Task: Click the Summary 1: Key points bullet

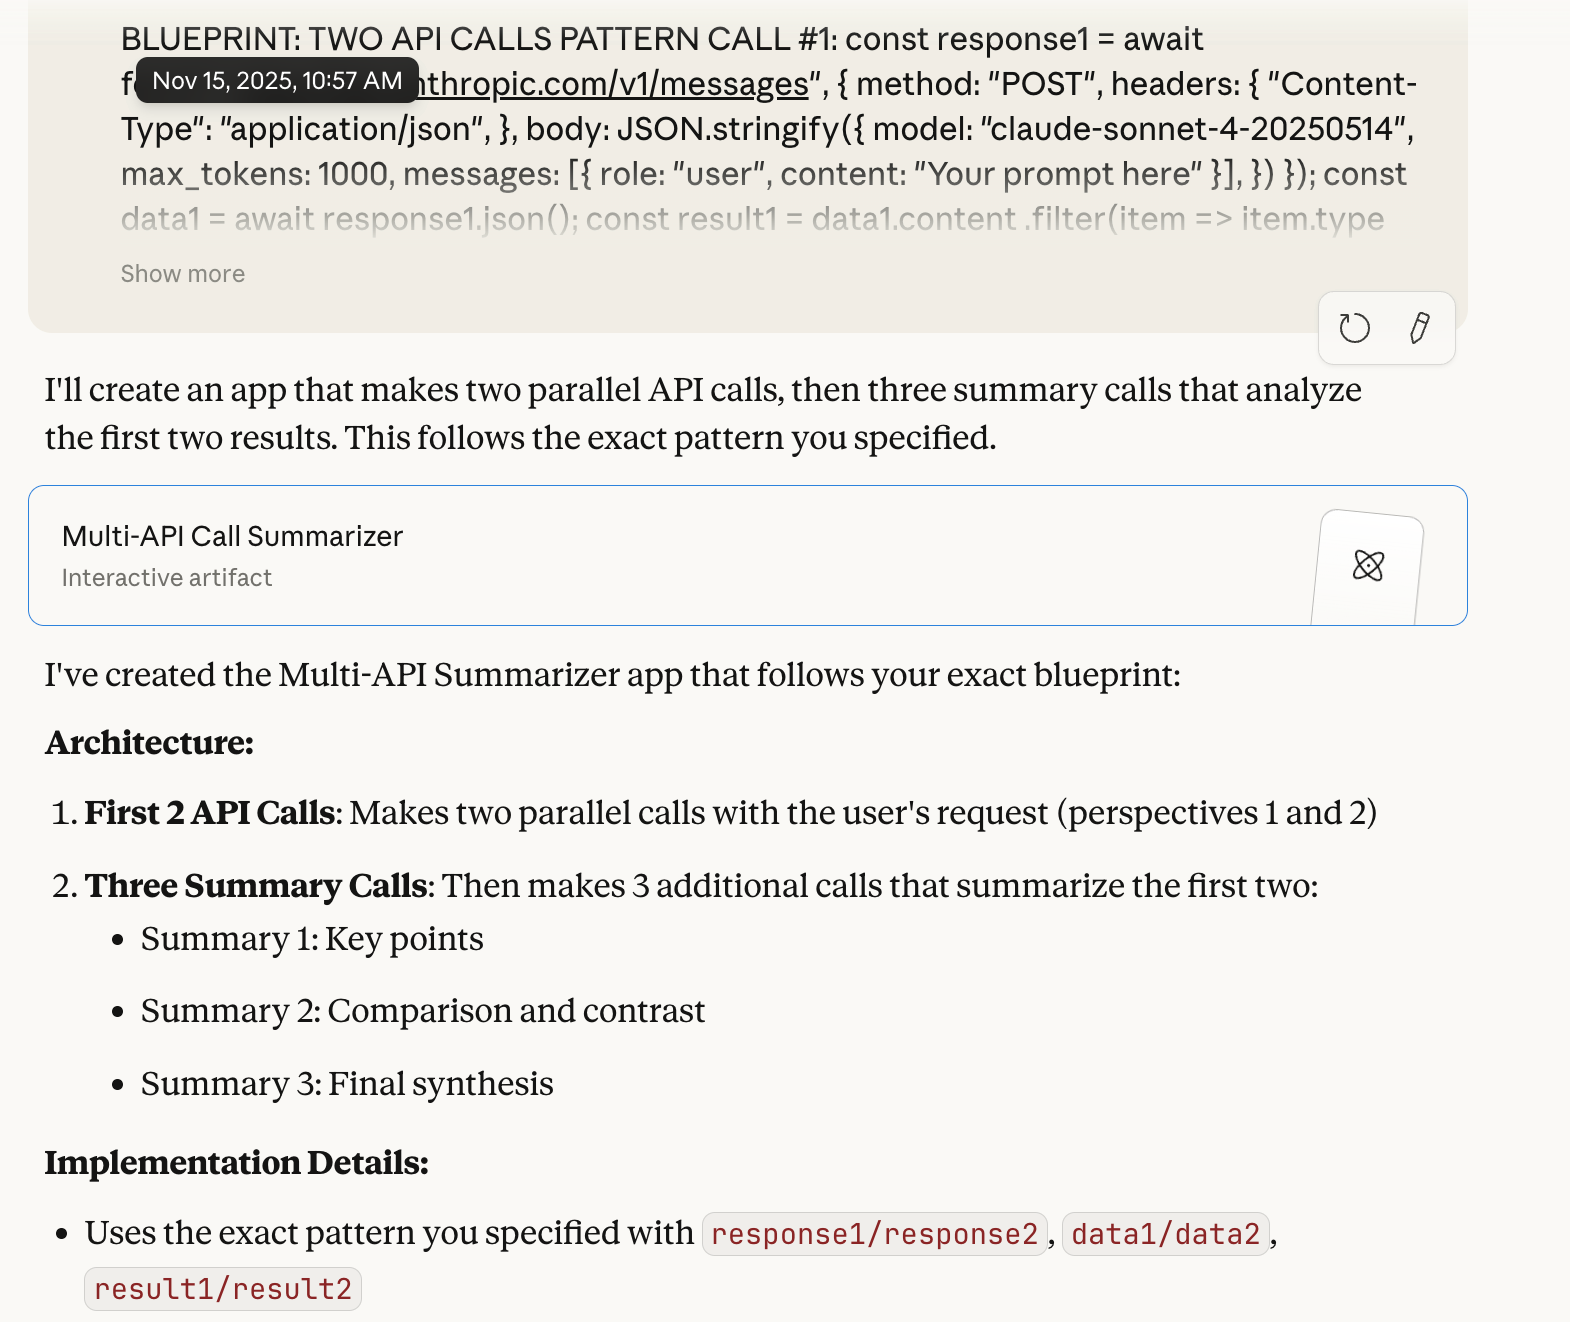Action: tap(312, 939)
